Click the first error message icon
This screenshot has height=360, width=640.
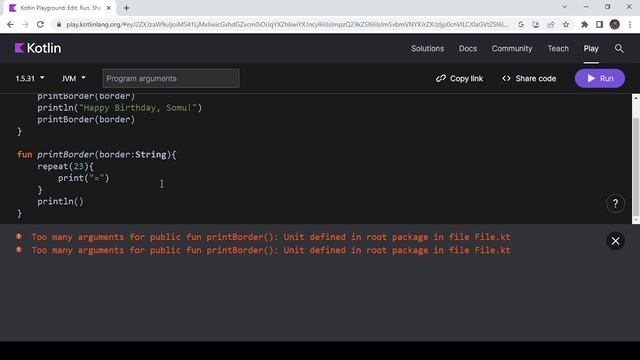(x=19, y=236)
